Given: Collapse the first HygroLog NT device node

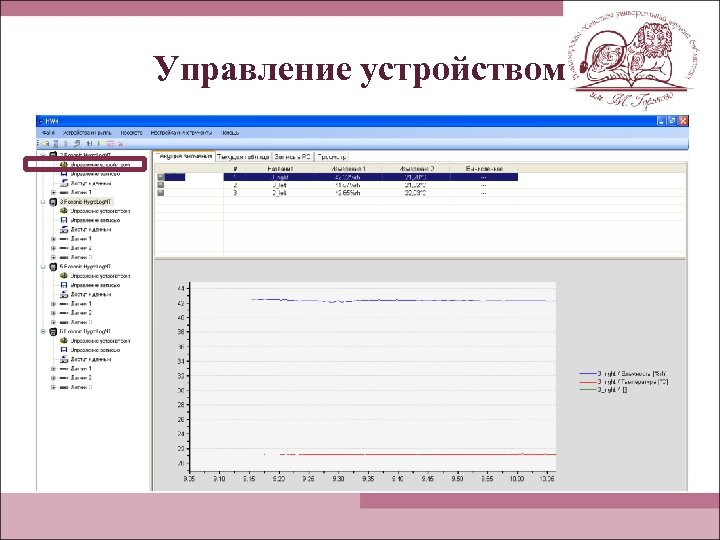Looking at the screenshot, I should pyautogui.click(x=43, y=155).
